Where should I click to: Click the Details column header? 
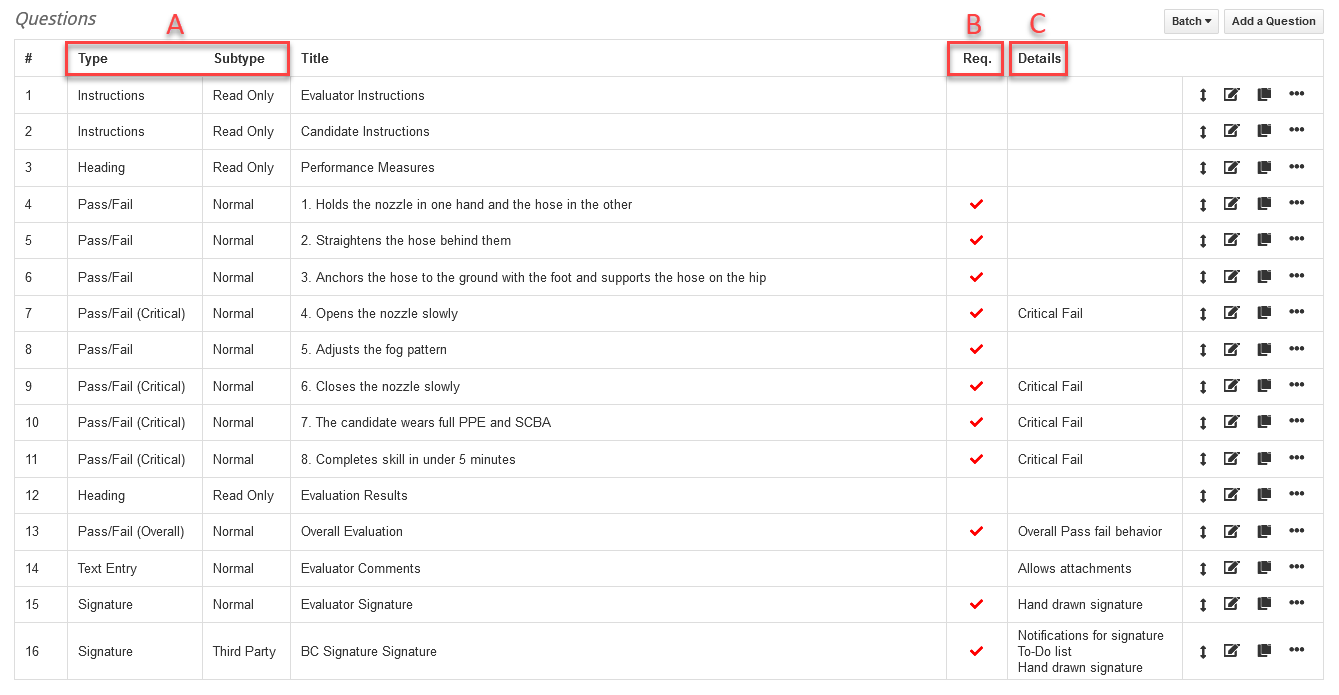pyautogui.click(x=1038, y=58)
